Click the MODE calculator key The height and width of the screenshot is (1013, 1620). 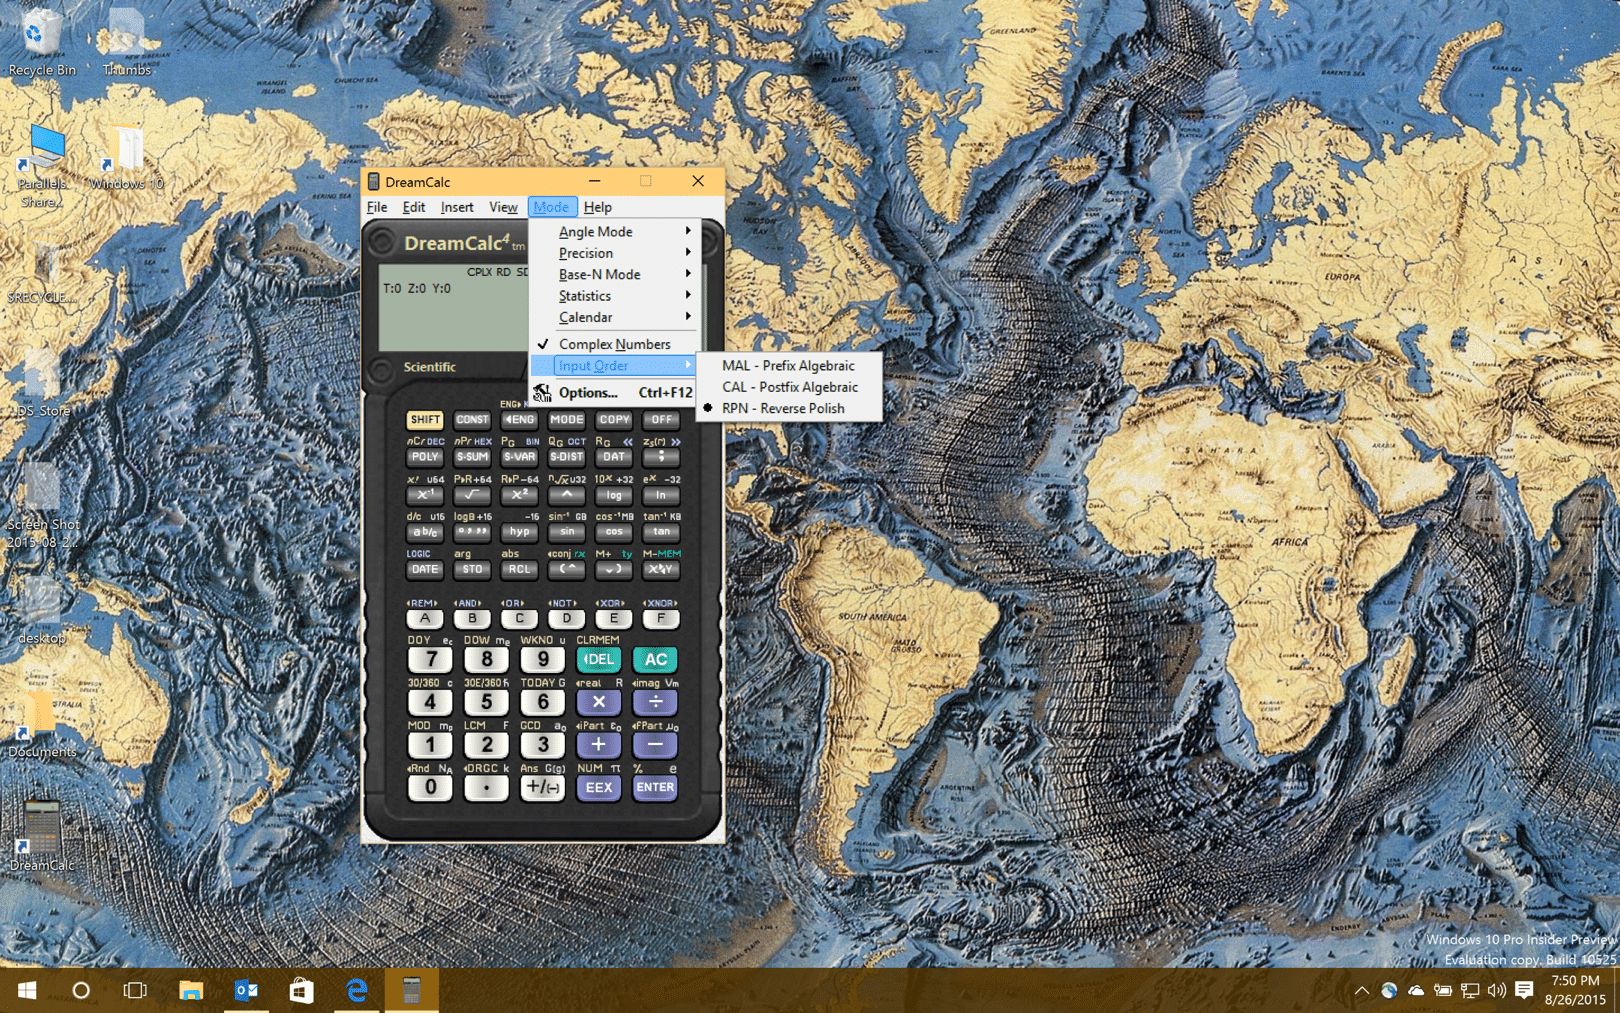tap(566, 420)
